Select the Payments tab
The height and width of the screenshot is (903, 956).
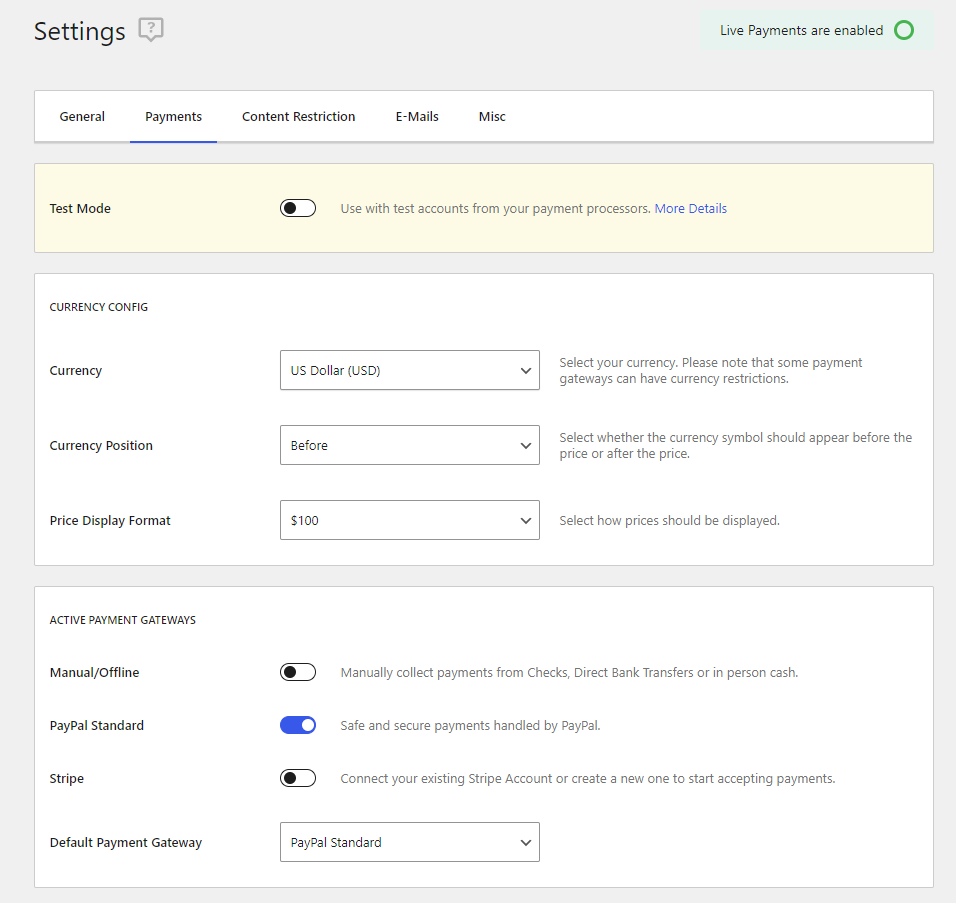coord(173,116)
